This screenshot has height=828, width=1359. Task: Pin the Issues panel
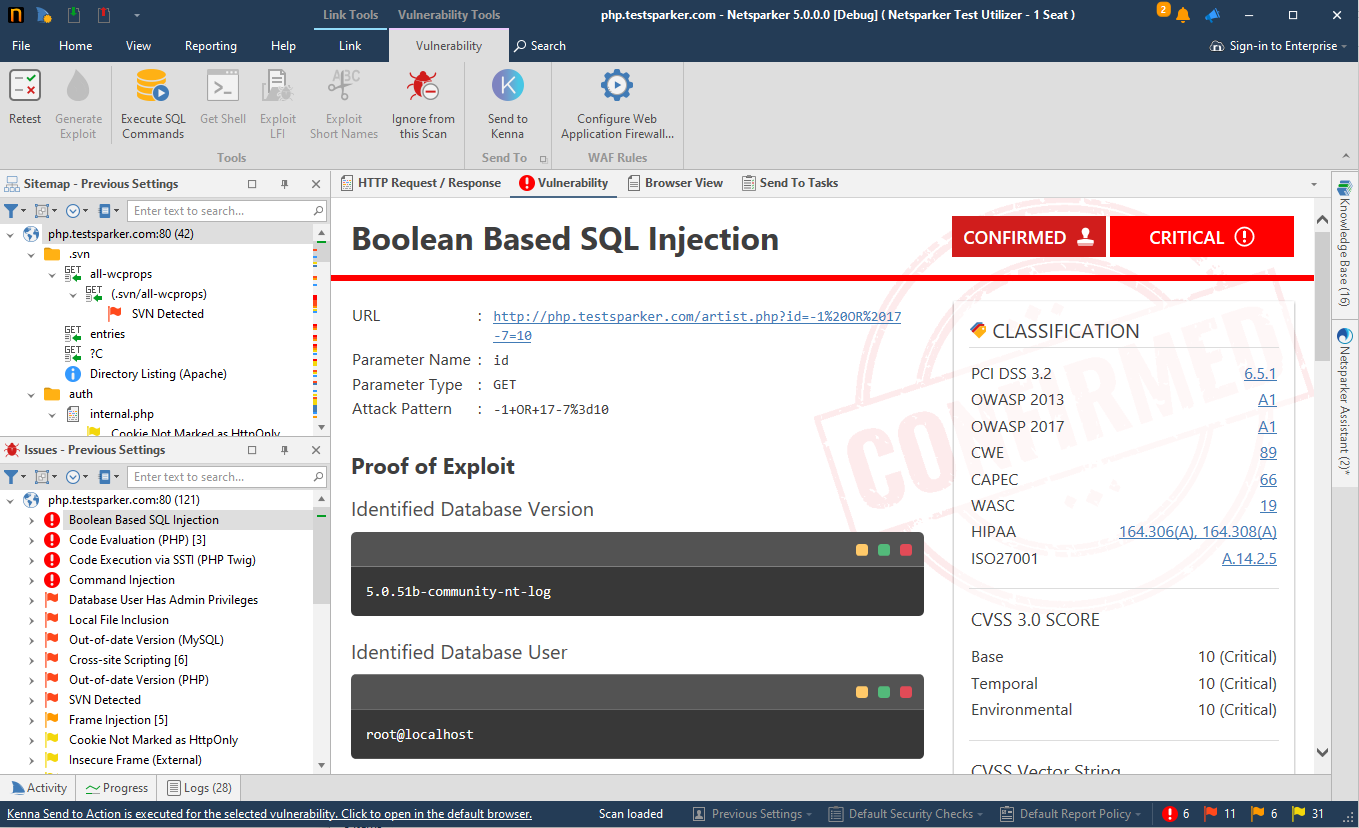[284, 449]
